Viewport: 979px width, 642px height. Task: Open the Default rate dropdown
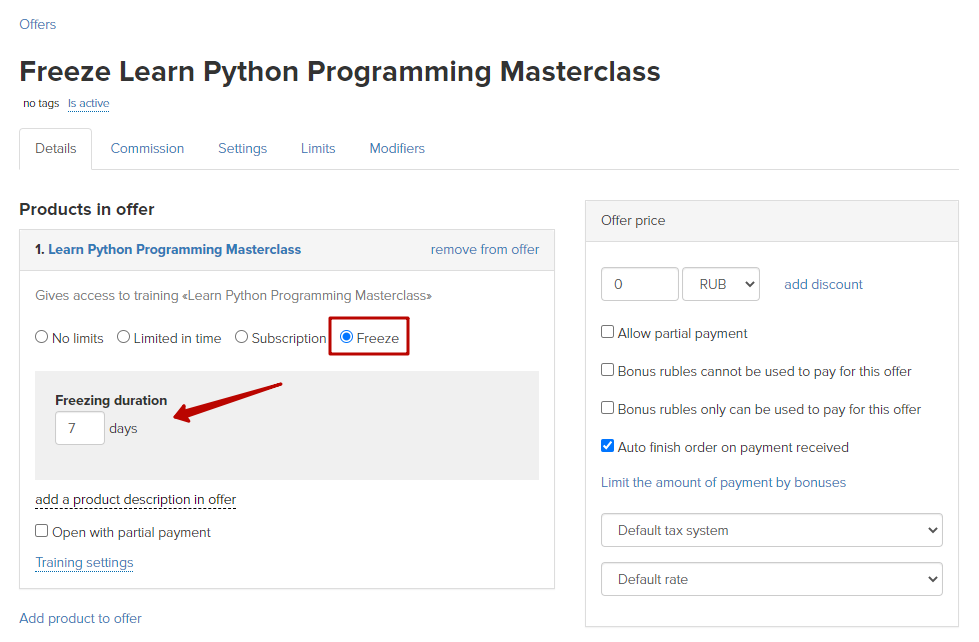[x=772, y=580]
